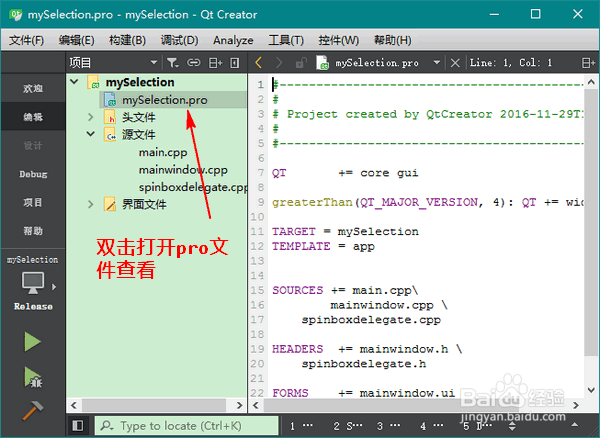This screenshot has height=438, width=600.
Task: Switch to Help mode in sidebar
Action: click(33, 231)
